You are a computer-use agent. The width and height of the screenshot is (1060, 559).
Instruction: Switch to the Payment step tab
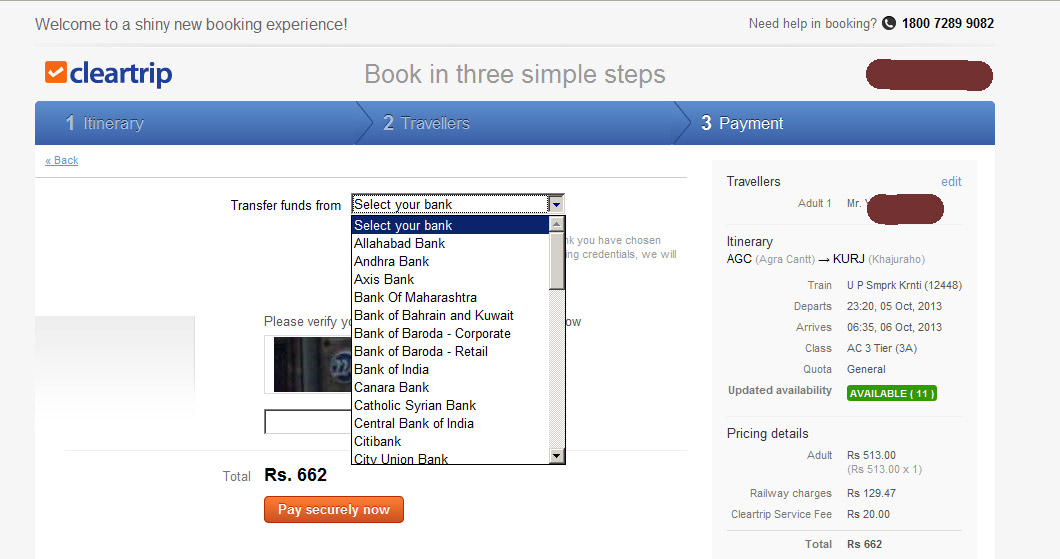[742, 123]
